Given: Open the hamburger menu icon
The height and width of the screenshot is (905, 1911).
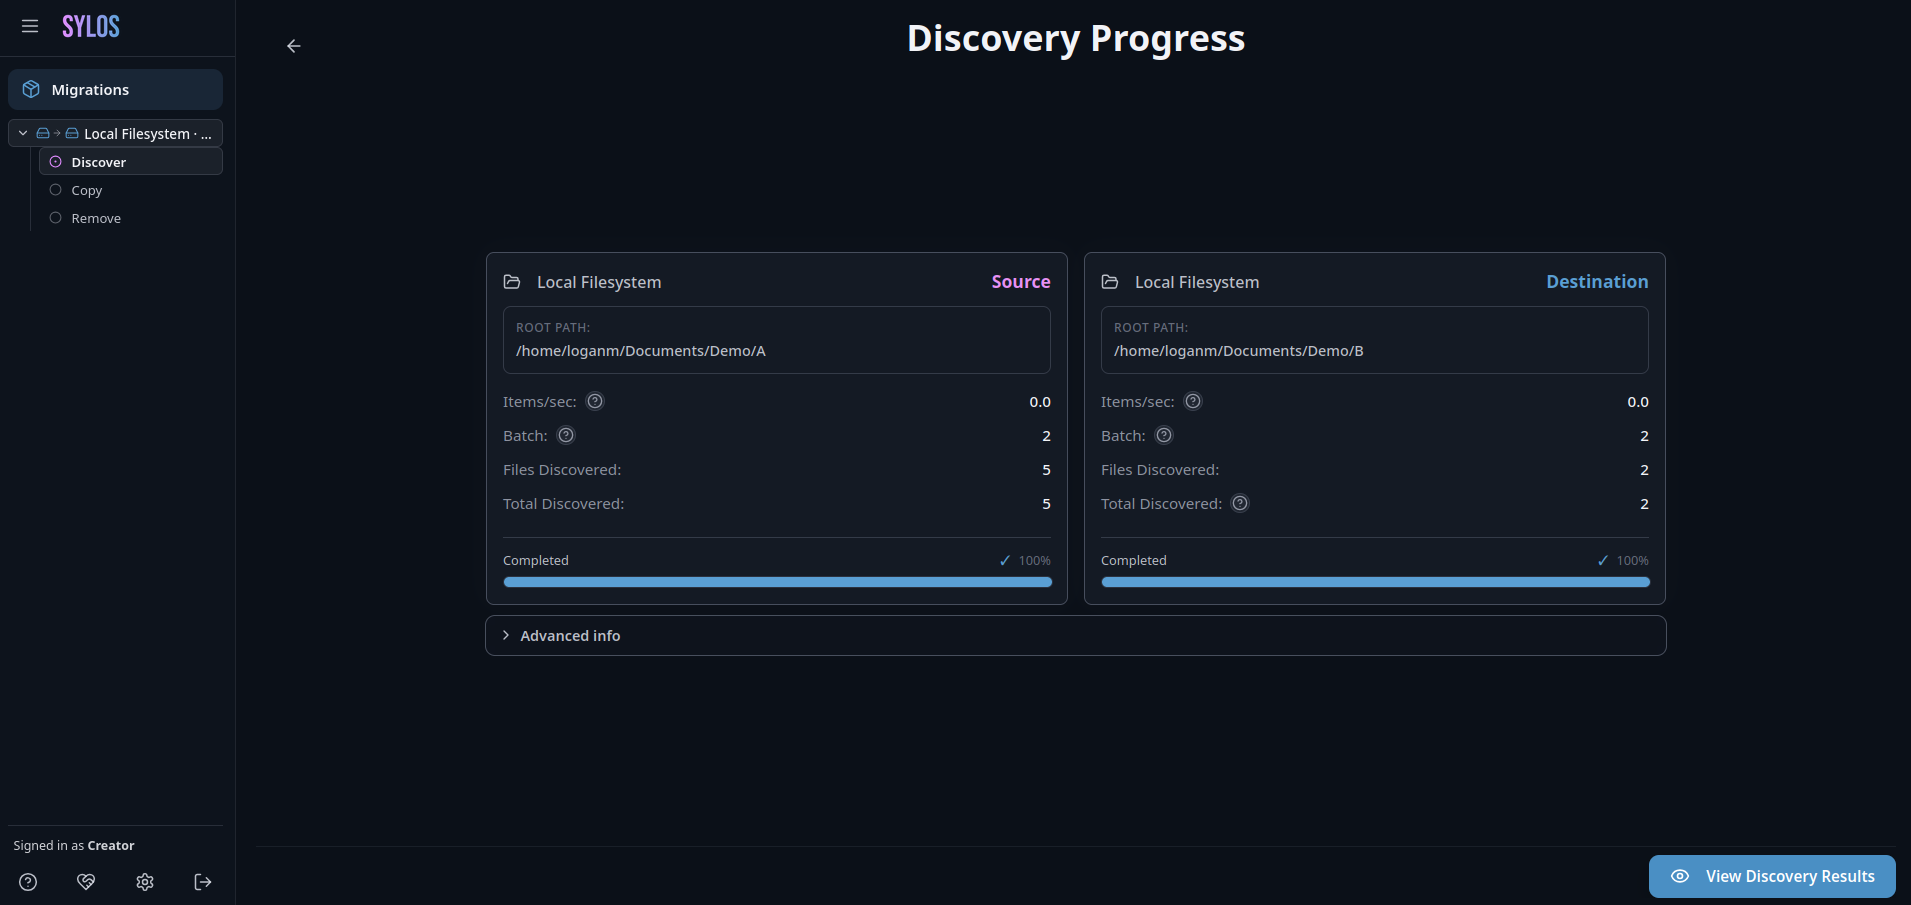Looking at the screenshot, I should (30, 26).
